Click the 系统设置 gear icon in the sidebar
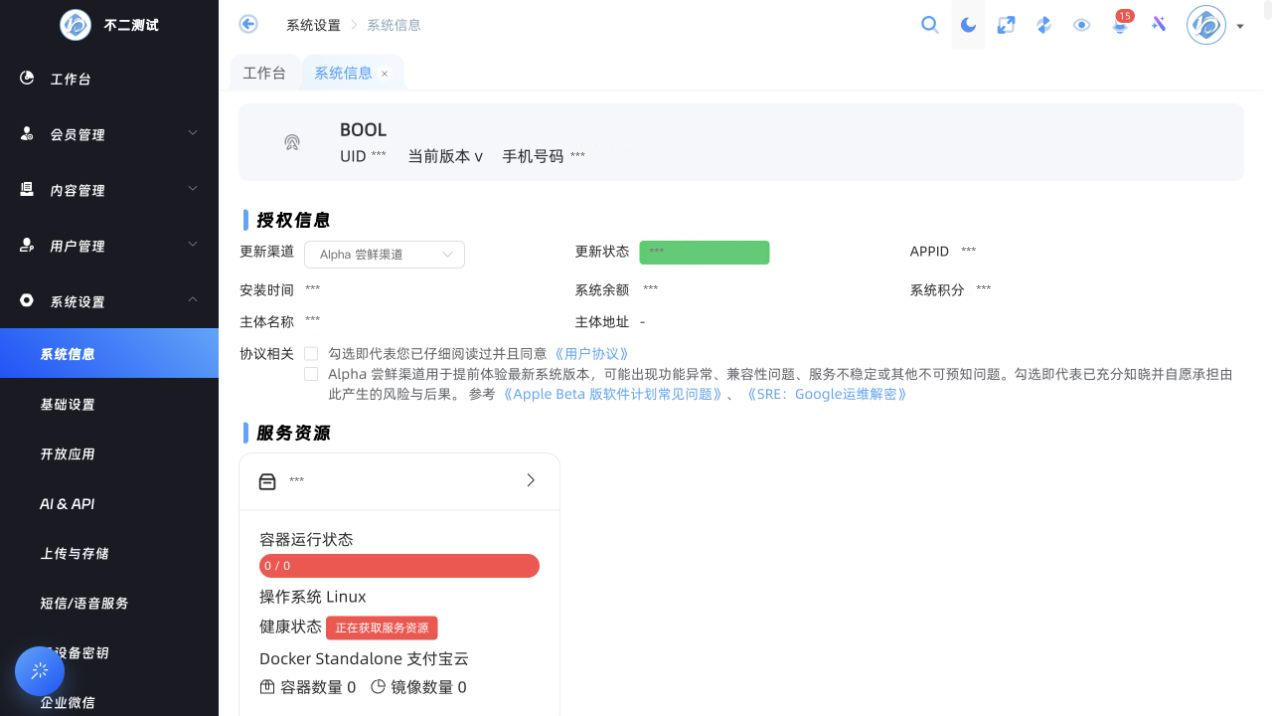 point(27,300)
